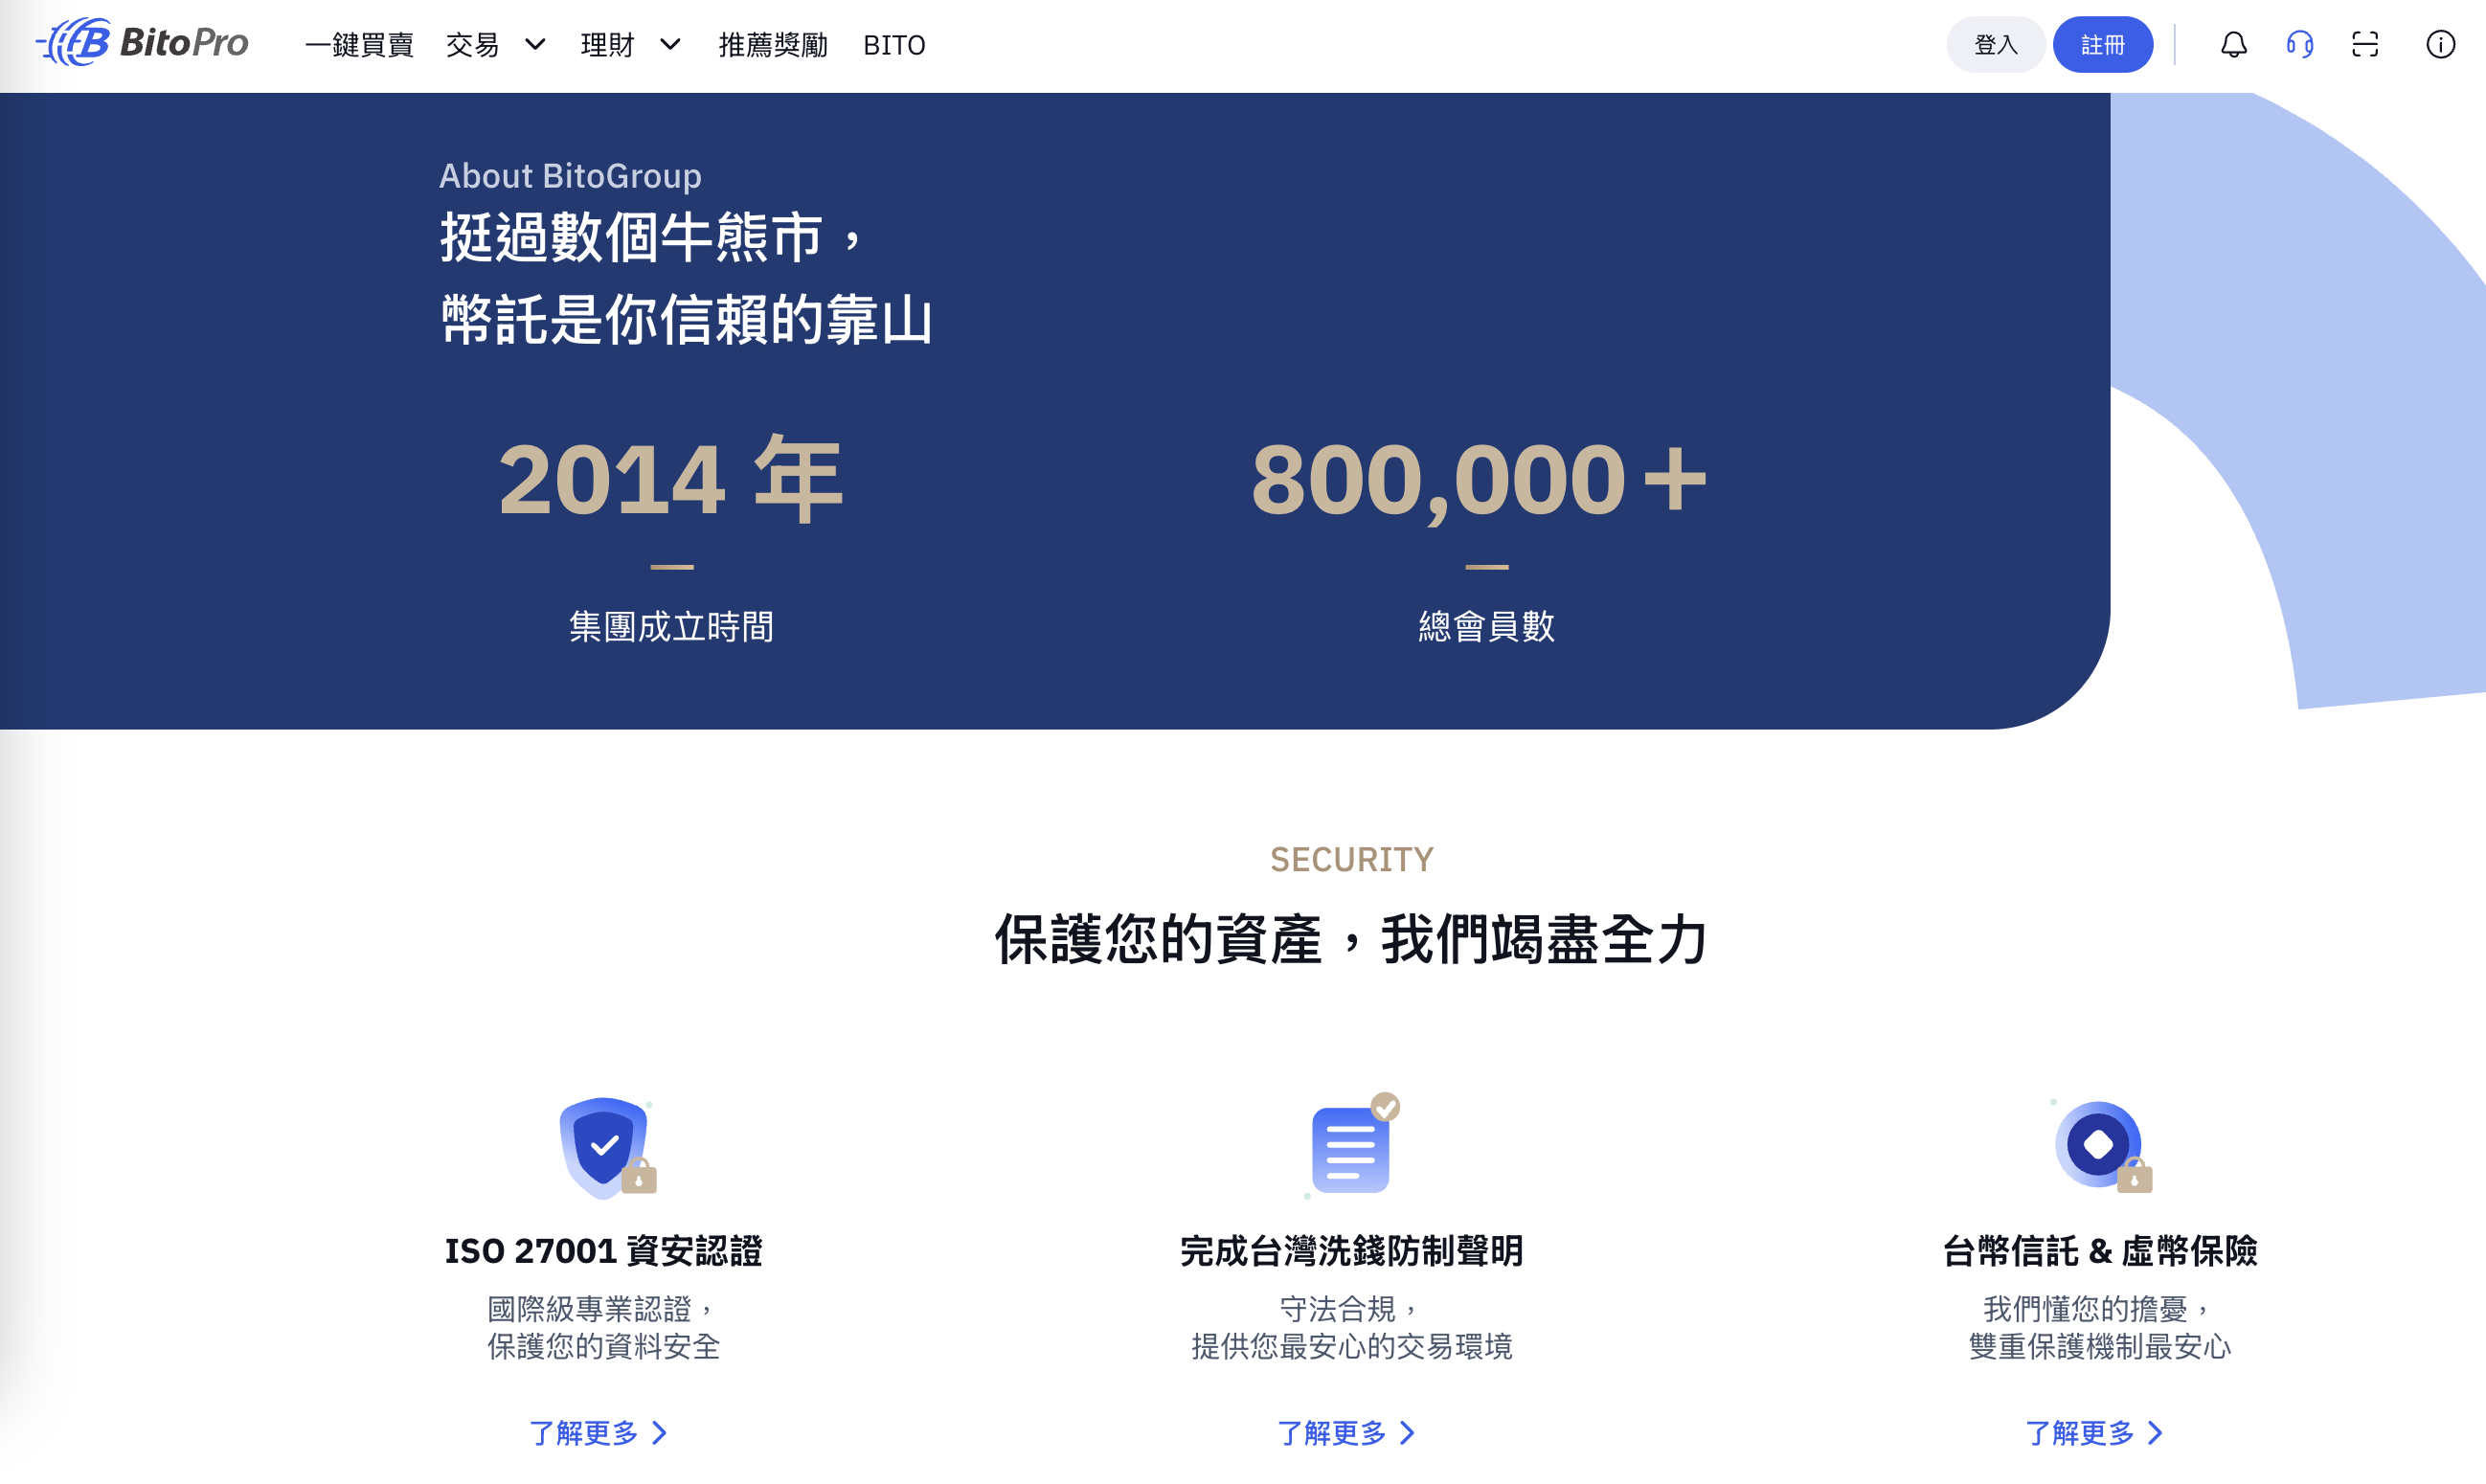Click the ISO 27001 資安認證 heading

(603, 1250)
